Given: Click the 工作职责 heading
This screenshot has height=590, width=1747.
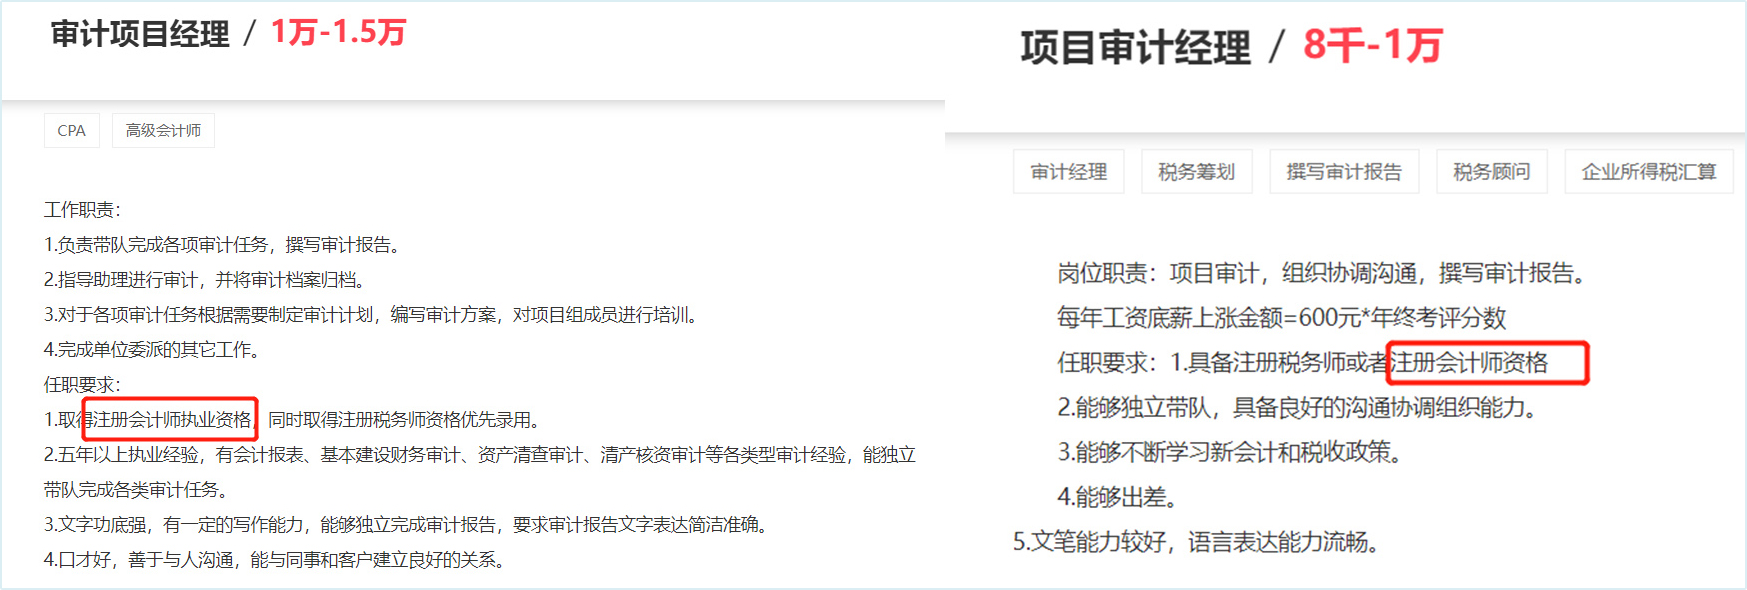Looking at the screenshot, I should pyautogui.click(x=82, y=210).
